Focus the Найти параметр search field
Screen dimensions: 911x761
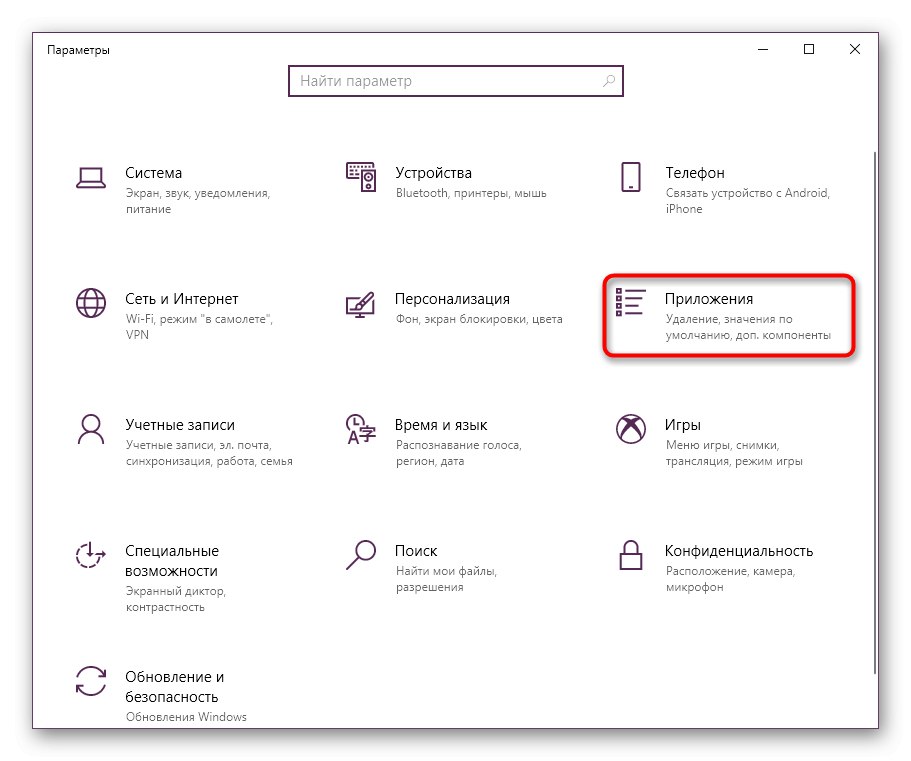[440, 81]
